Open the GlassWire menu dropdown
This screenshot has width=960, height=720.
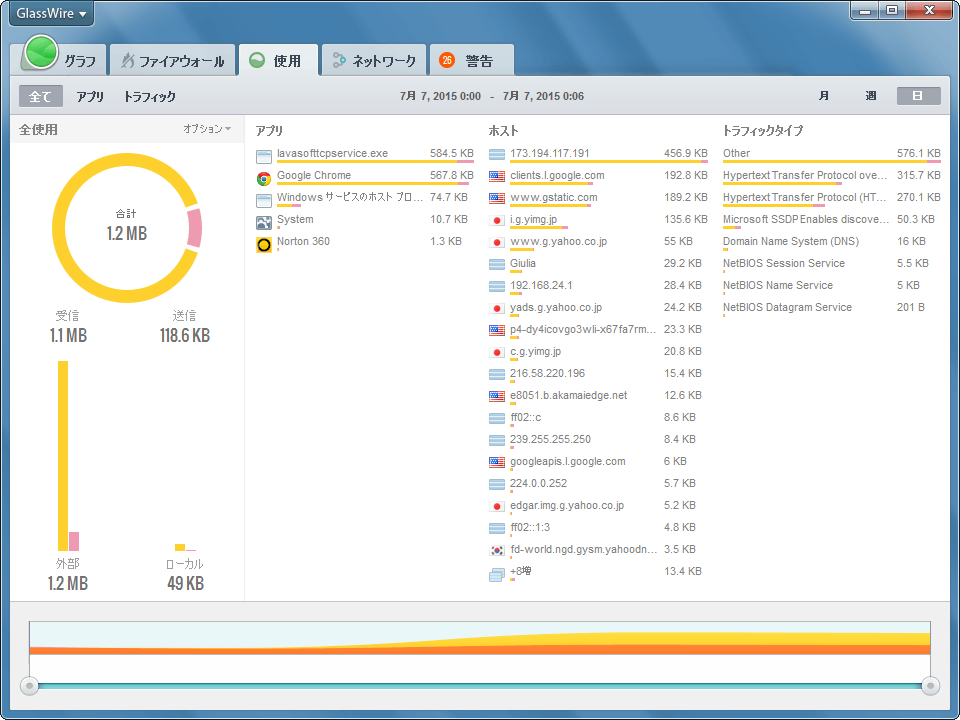51,13
